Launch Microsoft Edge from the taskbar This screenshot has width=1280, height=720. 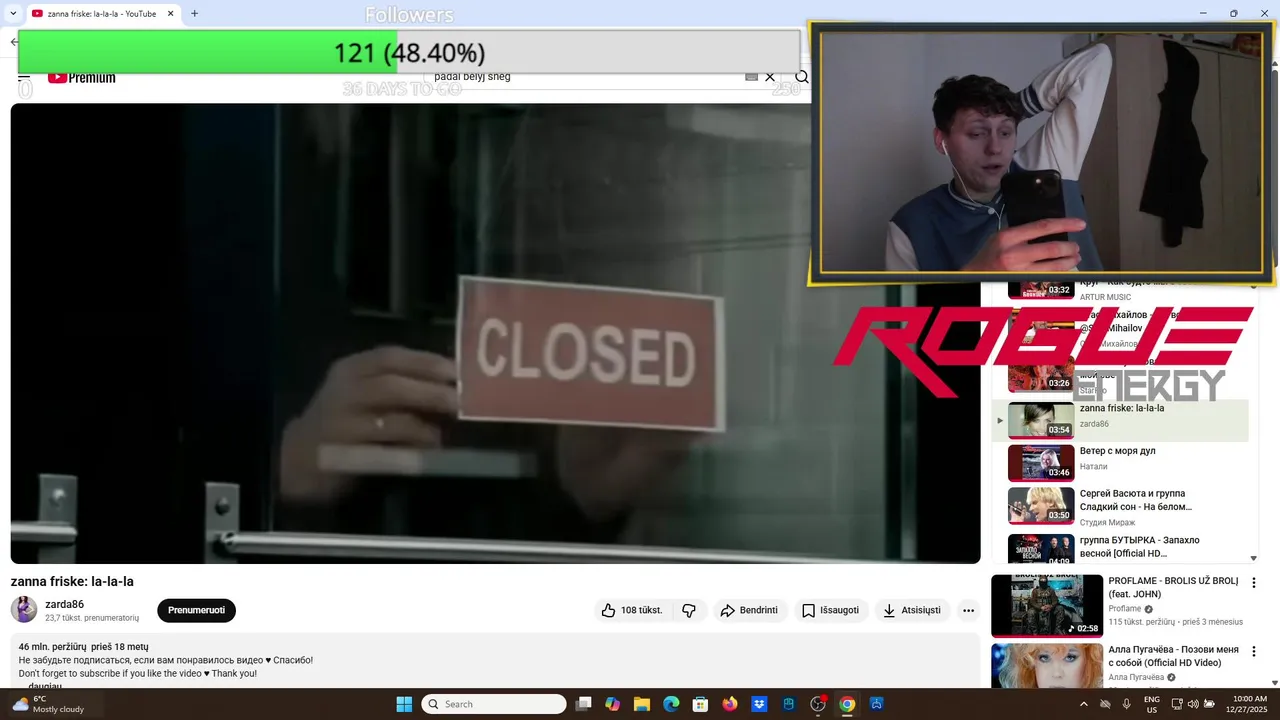click(x=671, y=704)
